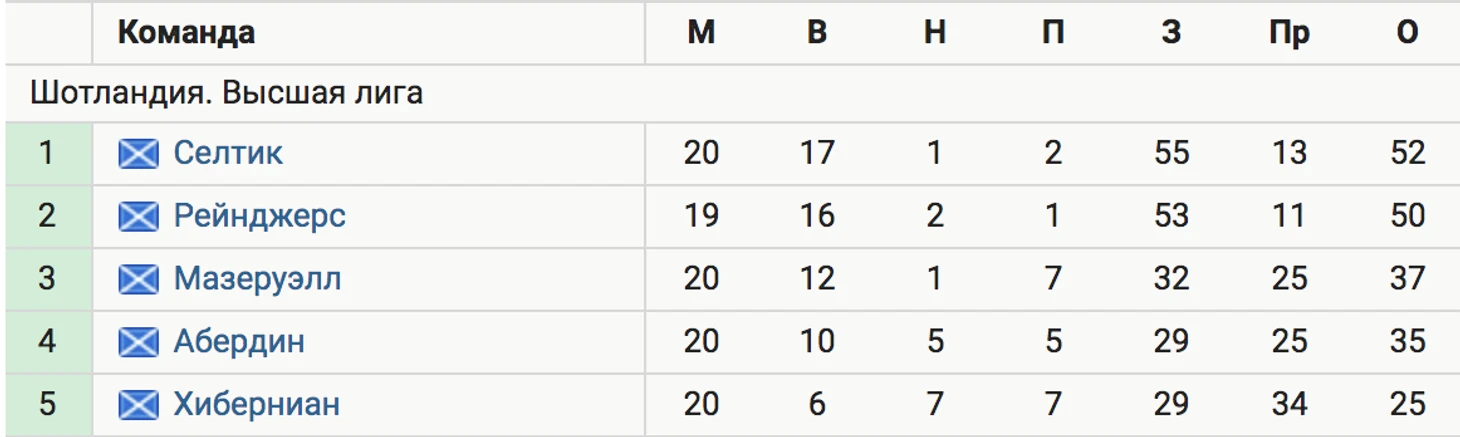The width and height of the screenshot is (1460, 437).
Task: Click the М matches column header
Action: (x=701, y=33)
